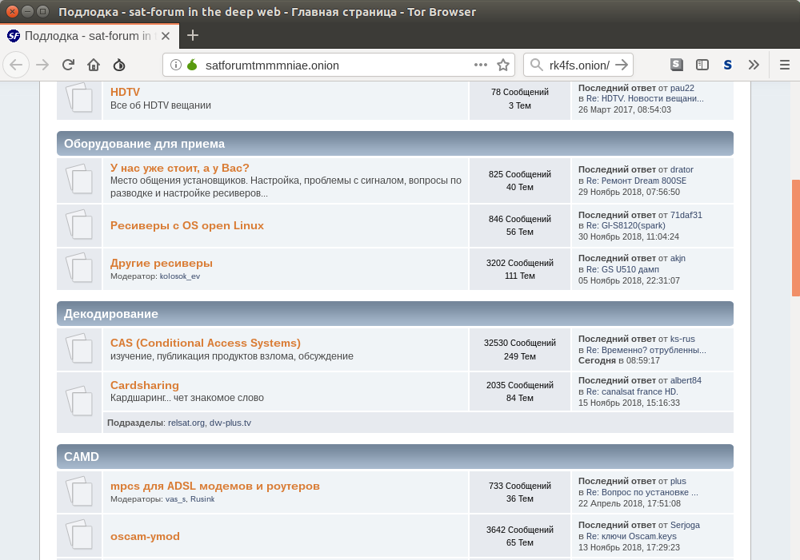The height and width of the screenshot is (560, 800).
Task: Reload the current page
Action: pyautogui.click(x=68, y=65)
